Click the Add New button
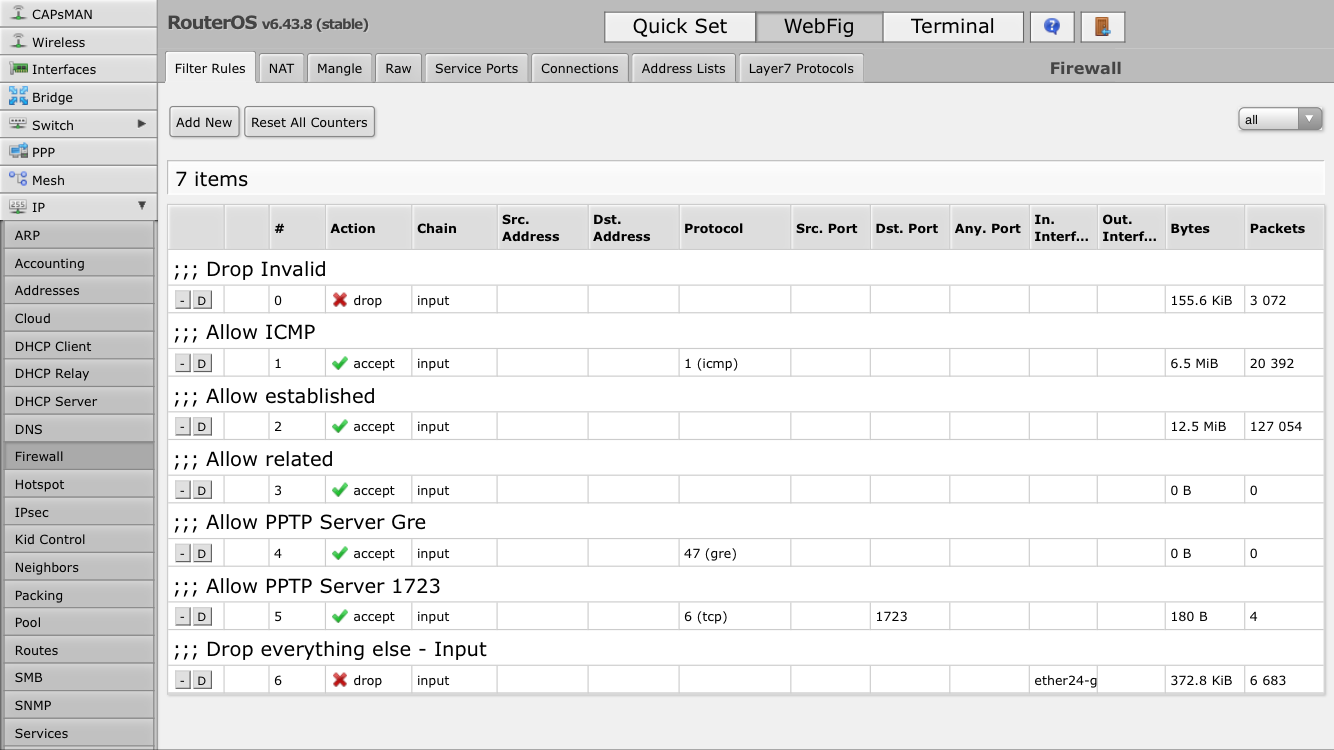The height and width of the screenshot is (750, 1334). pyautogui.click(x=204, y=122)
